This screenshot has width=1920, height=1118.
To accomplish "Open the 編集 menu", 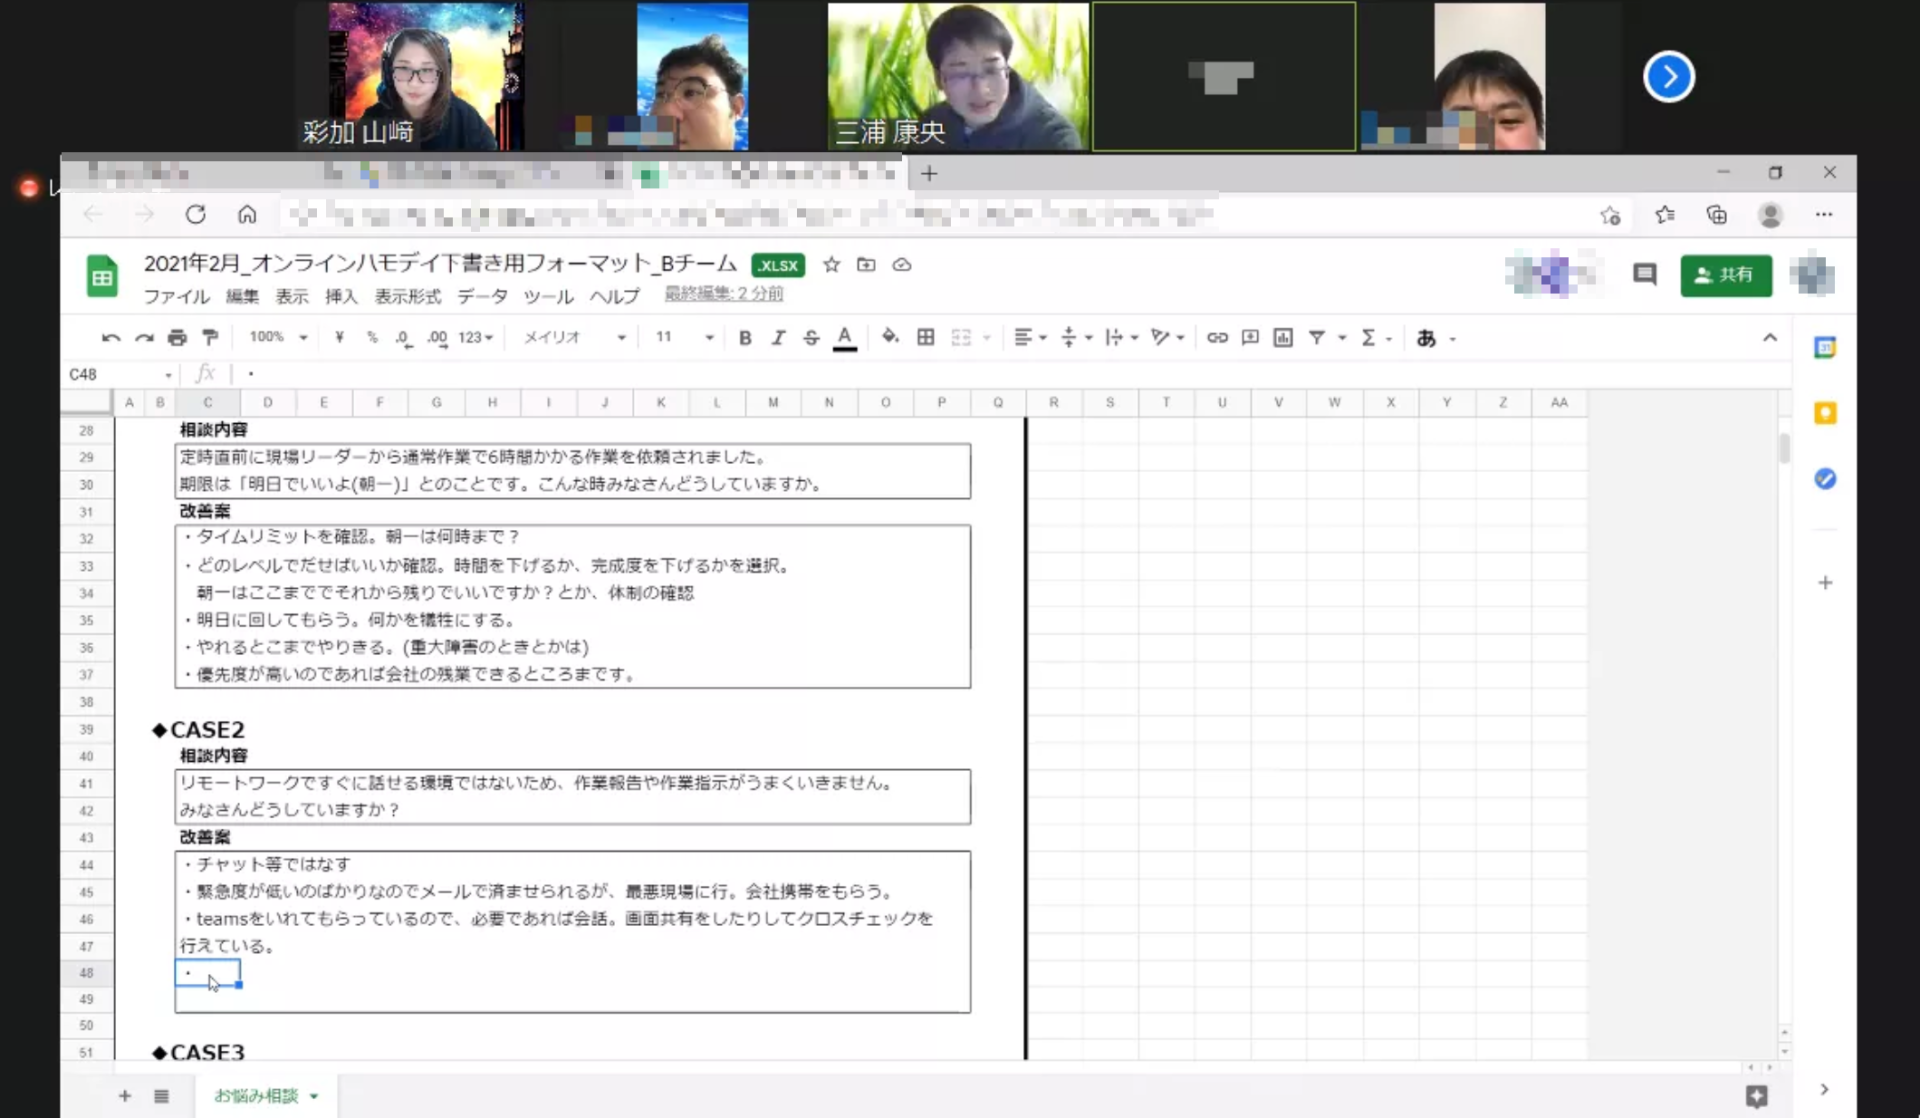I will pyautogui.click(x=242, y=296).
